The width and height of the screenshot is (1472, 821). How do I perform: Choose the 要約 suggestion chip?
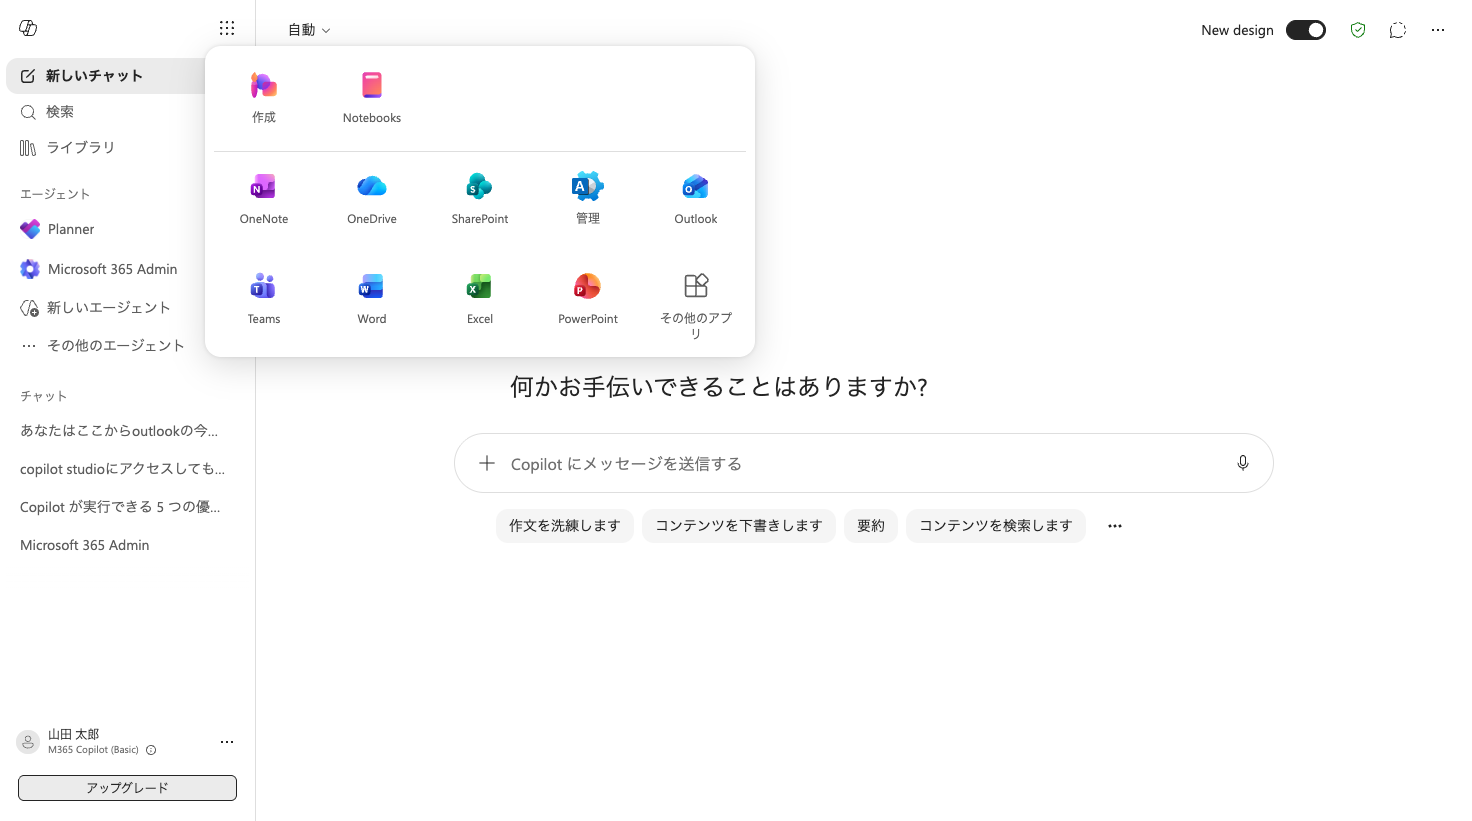coord(871,526)
